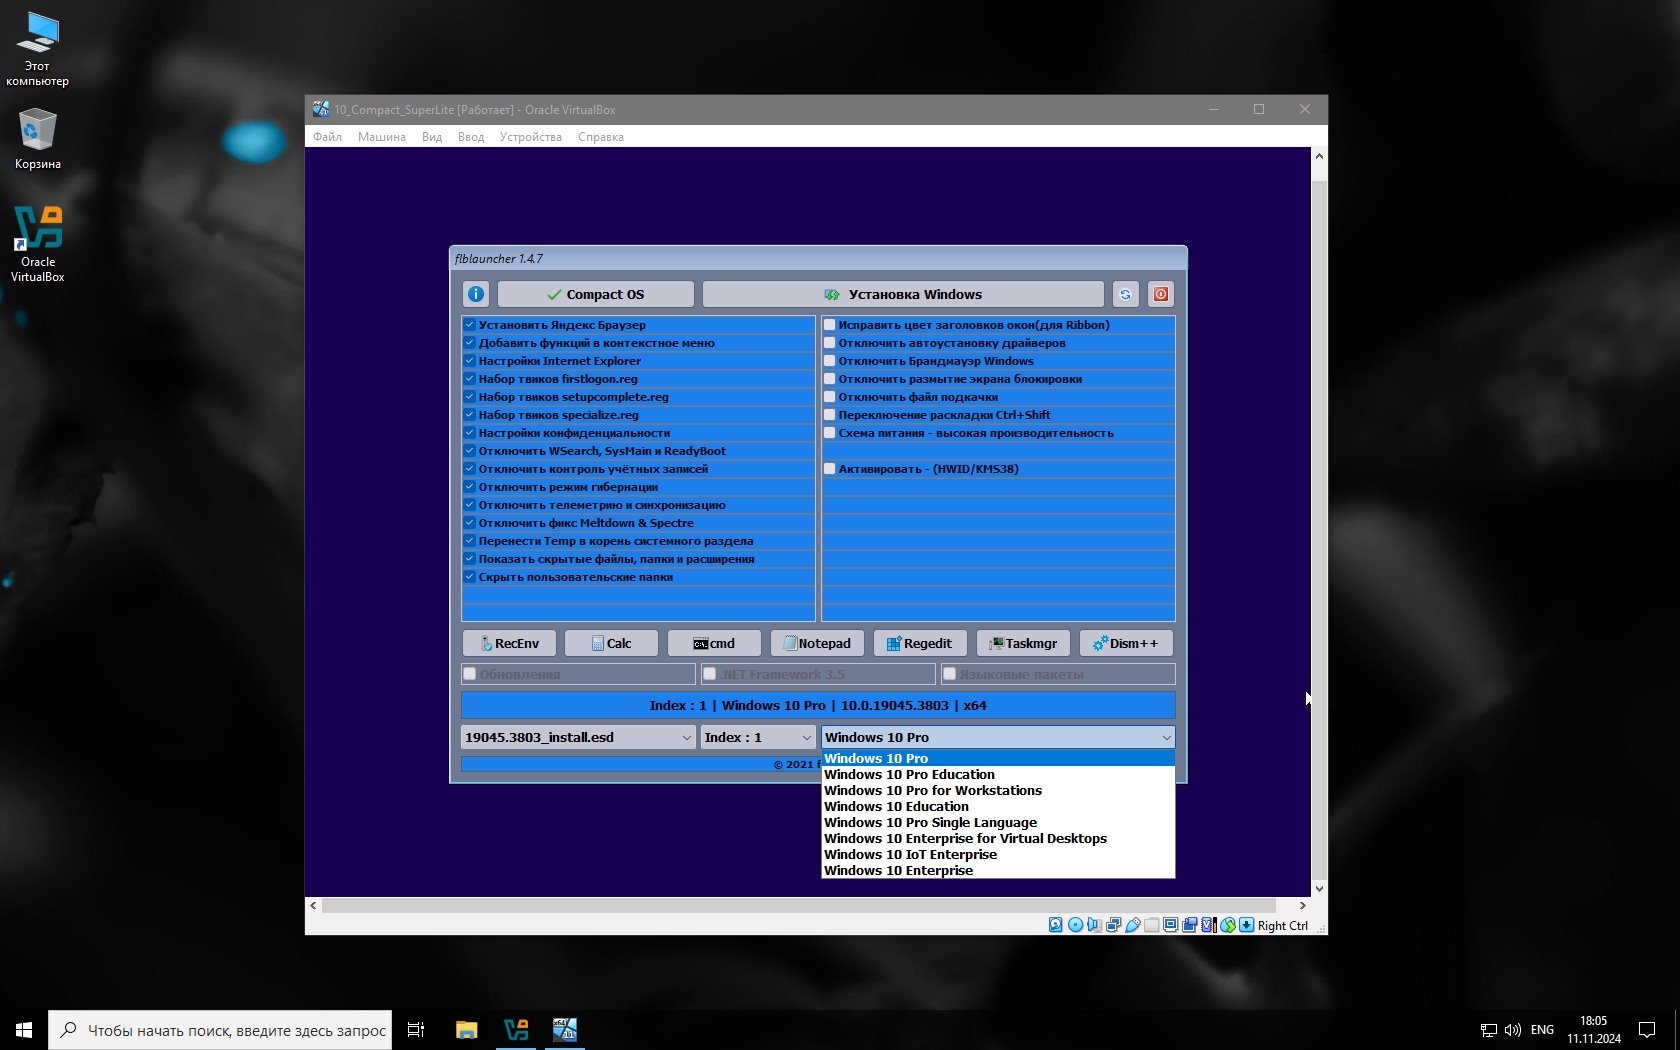This screenshot has width=1680, height=1050.
Task: Expand the 19045.3803_install.esd dropdown
Action: click(x=578, y=737)
